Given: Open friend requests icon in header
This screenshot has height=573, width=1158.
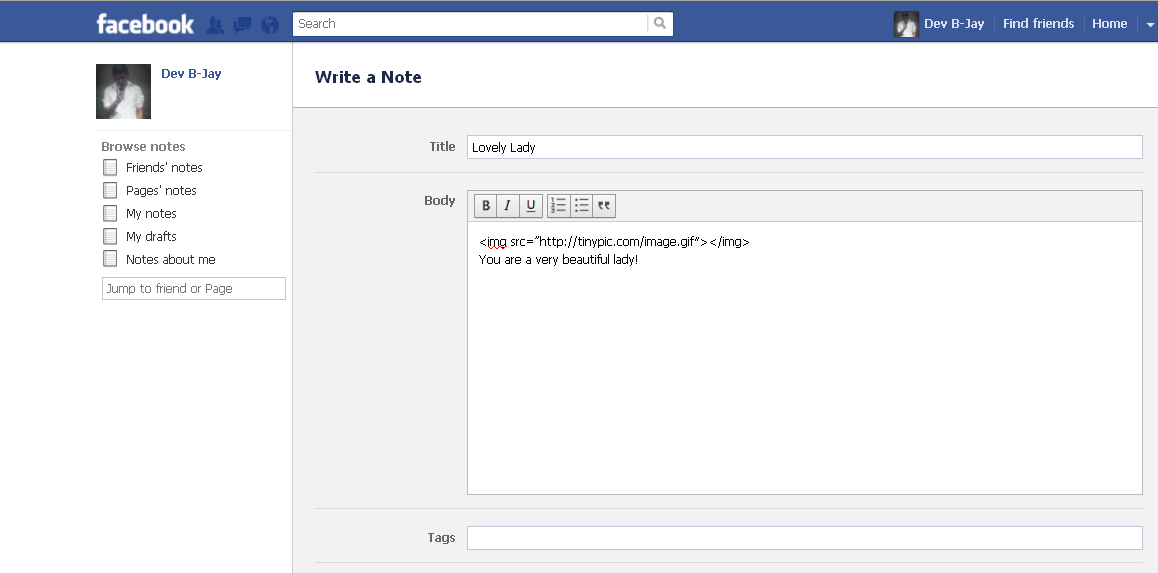Looking at the screenshot, I should tap(215, 25).
